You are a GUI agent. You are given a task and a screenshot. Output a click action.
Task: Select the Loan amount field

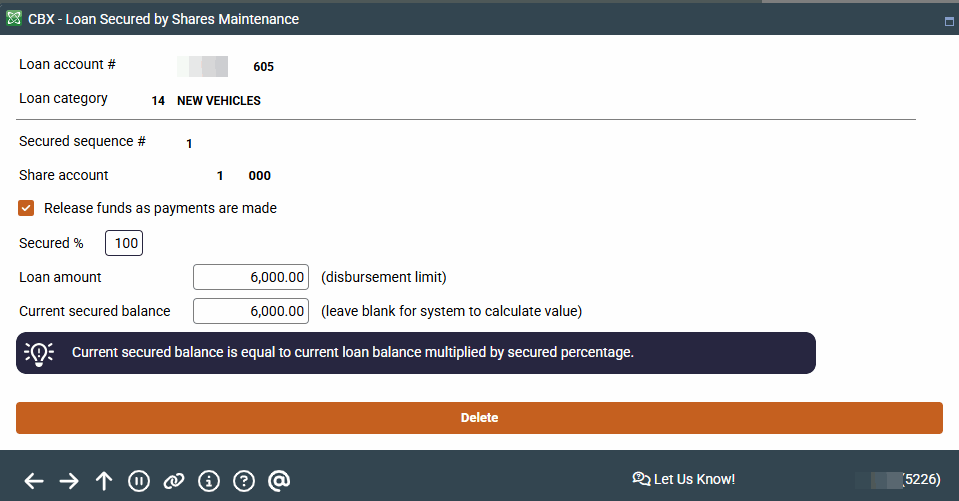pos(251,277)
